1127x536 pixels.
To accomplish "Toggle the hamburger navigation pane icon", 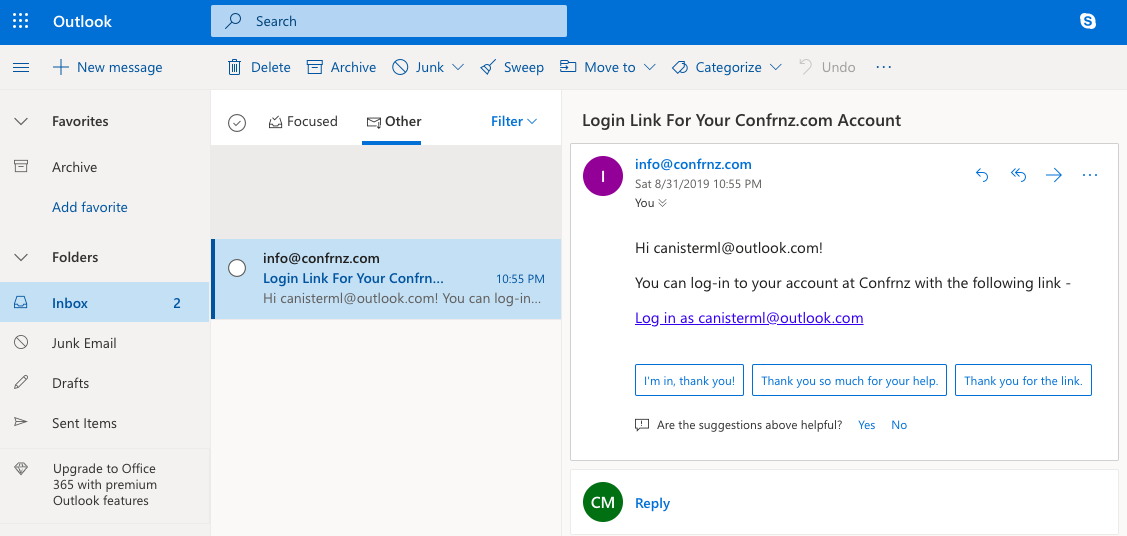I will pyautogui.click(x=22, y=68).
